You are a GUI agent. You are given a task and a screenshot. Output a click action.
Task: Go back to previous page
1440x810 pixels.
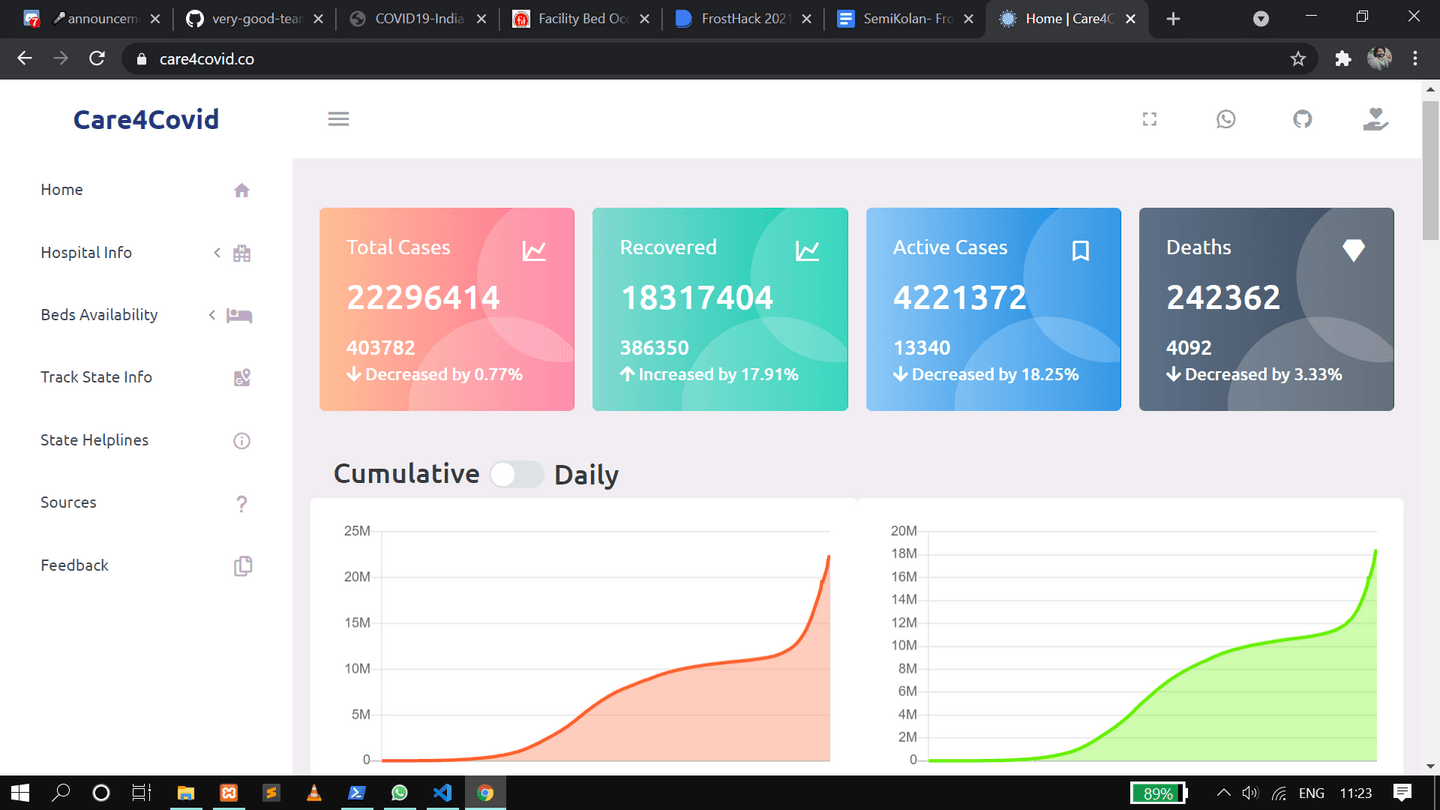point(25,59)
